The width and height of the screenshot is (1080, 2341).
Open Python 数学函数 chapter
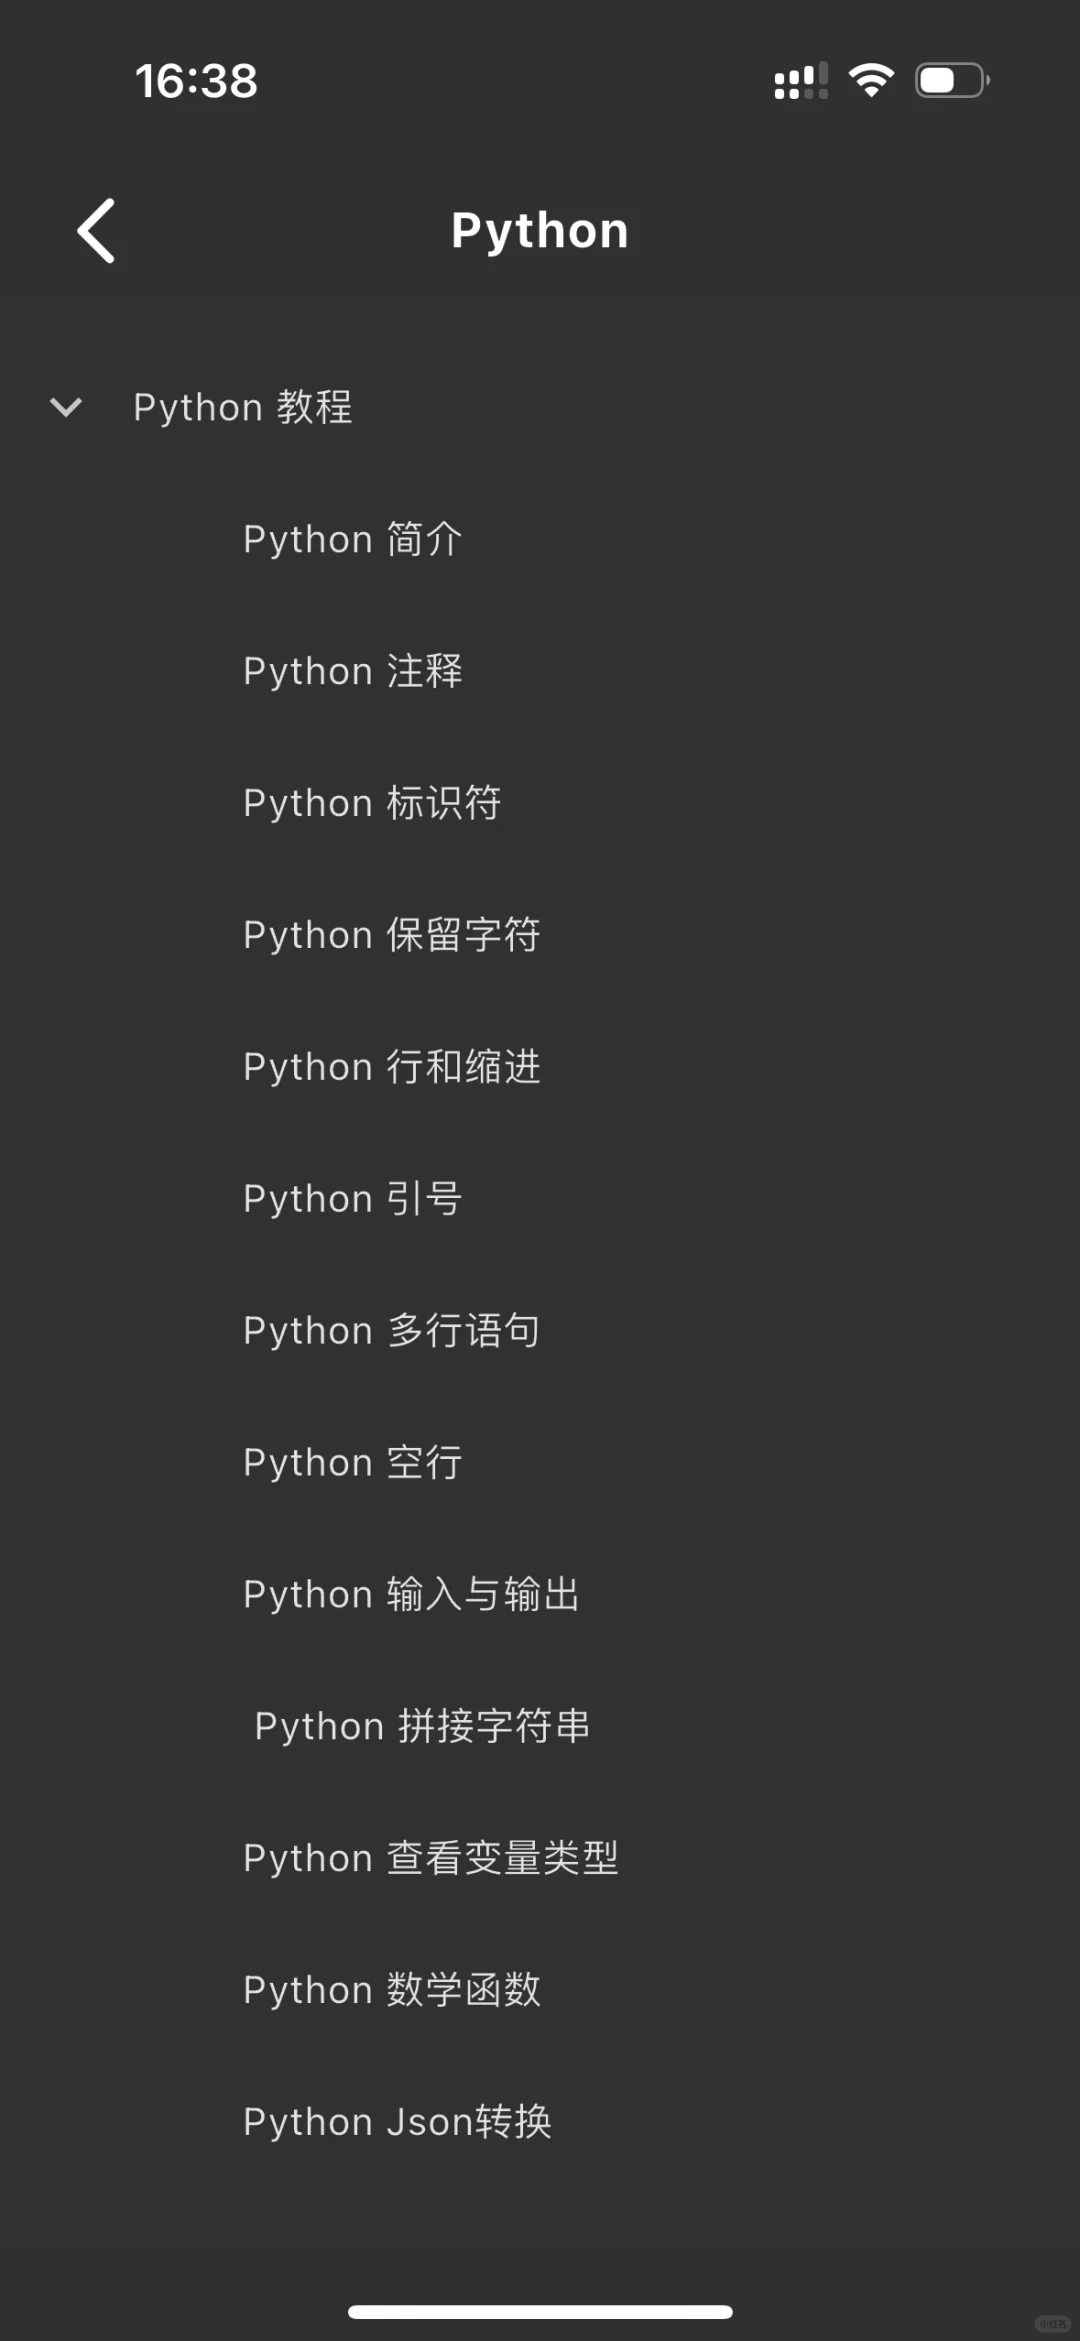(392, 1990)
